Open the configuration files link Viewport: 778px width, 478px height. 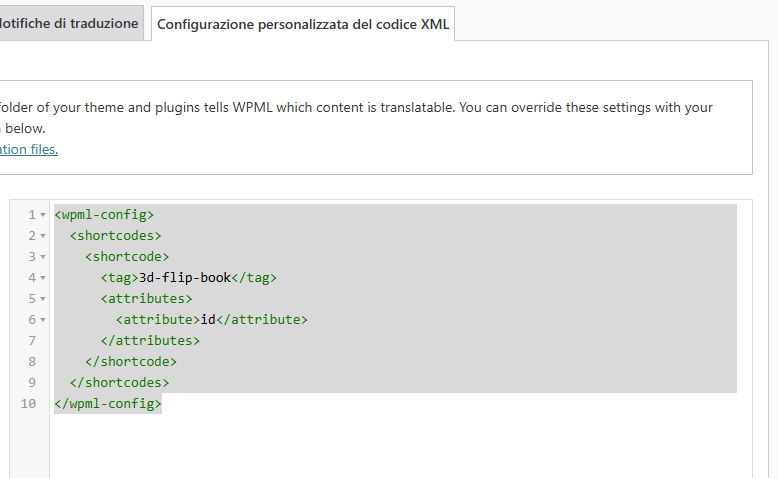(28, 149)
